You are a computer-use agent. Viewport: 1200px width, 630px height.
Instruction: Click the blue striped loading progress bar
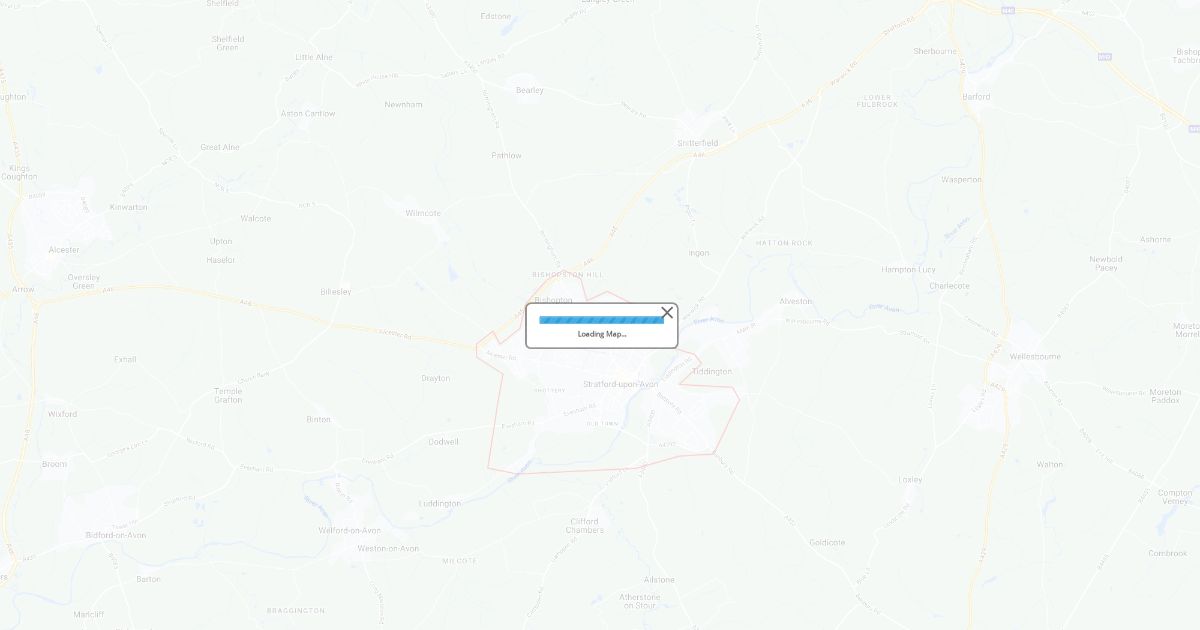(601, 320)
